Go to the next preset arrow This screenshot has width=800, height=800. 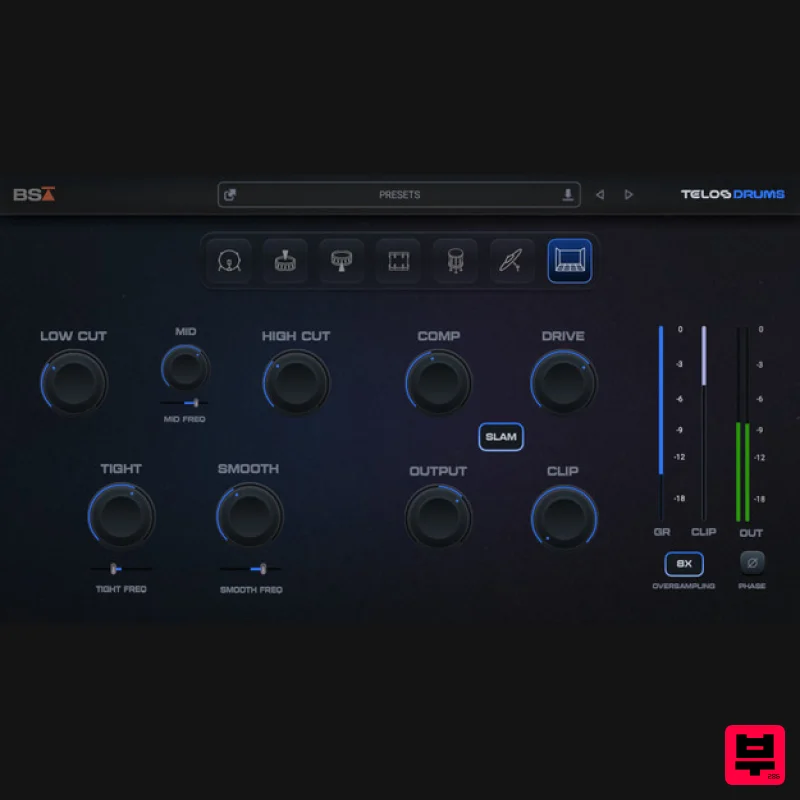pos(629,195)
